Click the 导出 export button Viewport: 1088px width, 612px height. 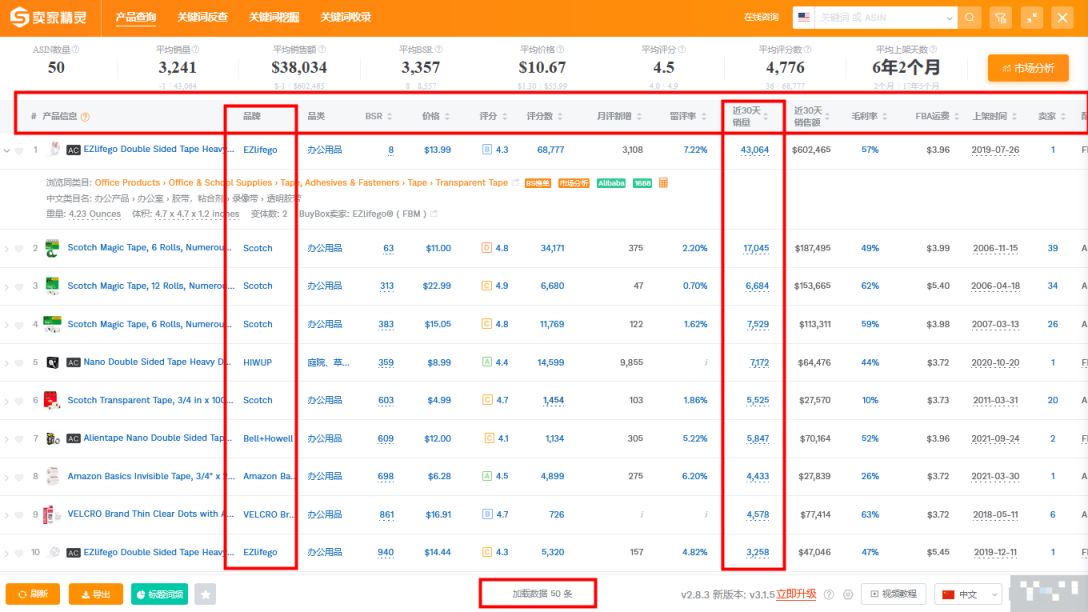pyautogui.click(x=96, y=594)
